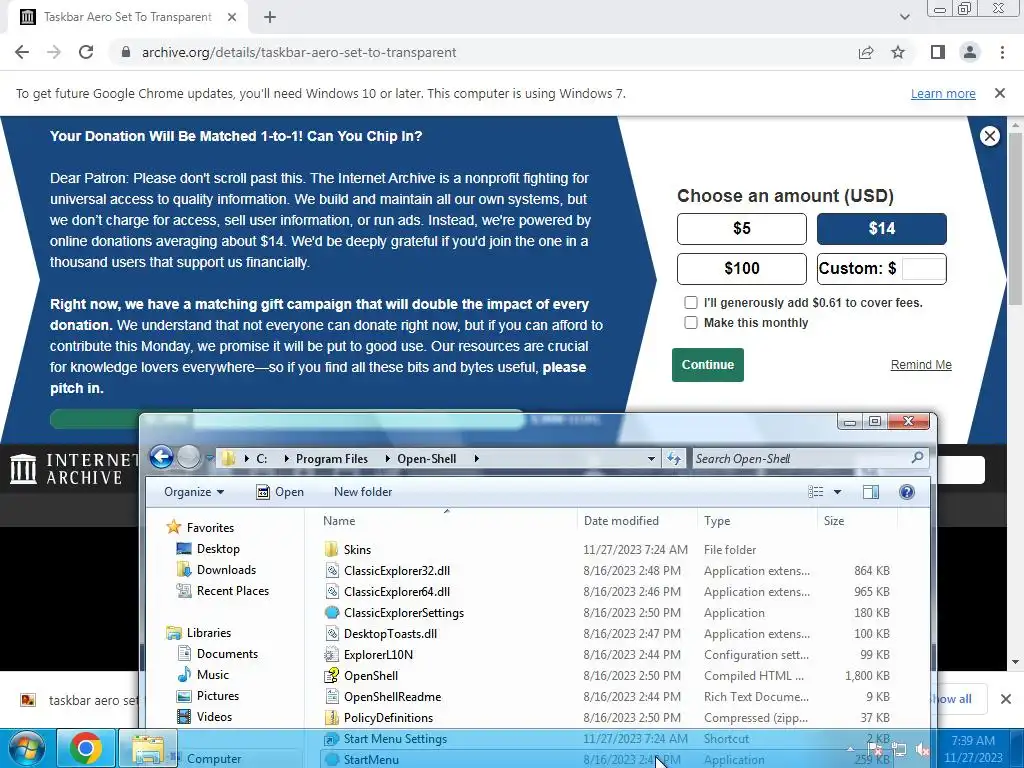Viewport: 1024px width, 768px height.
Task: Click Program Files in the Explorer path
Action: (x=332, y=458)
